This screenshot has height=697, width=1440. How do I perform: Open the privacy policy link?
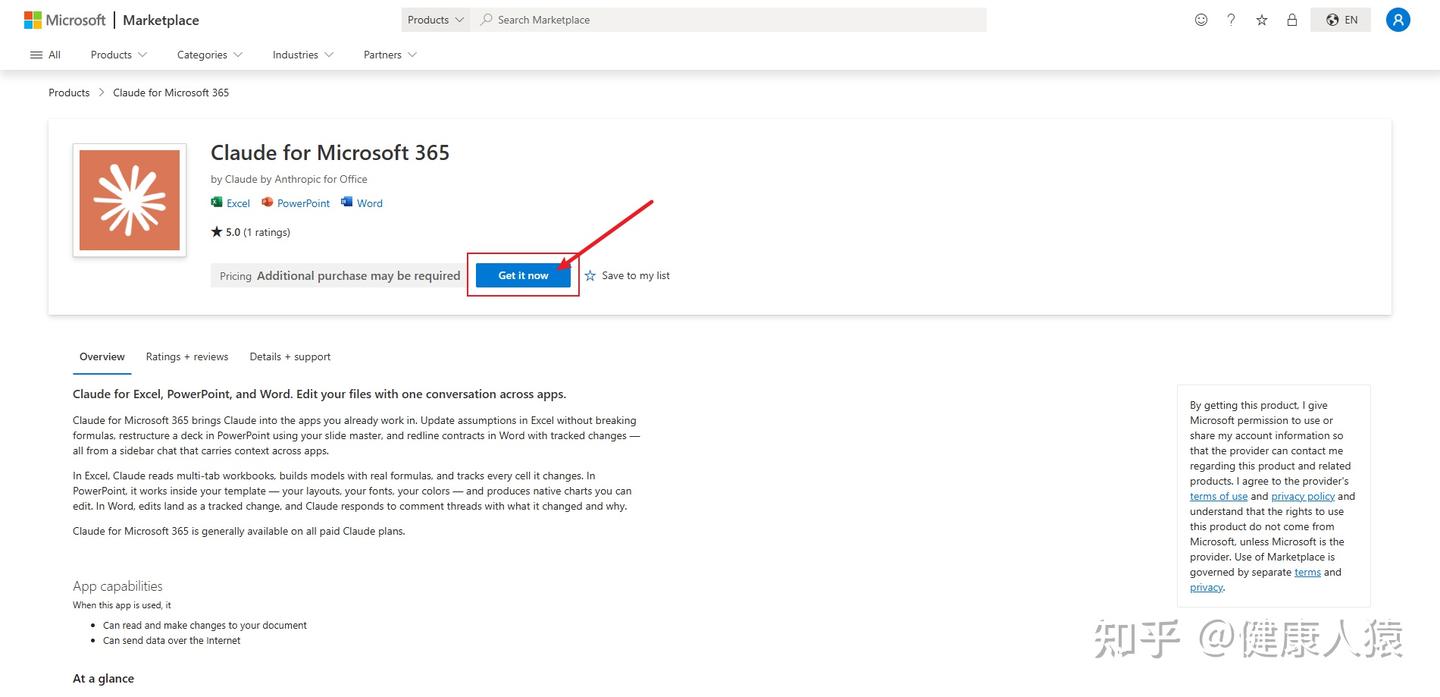click(1303, 496)
